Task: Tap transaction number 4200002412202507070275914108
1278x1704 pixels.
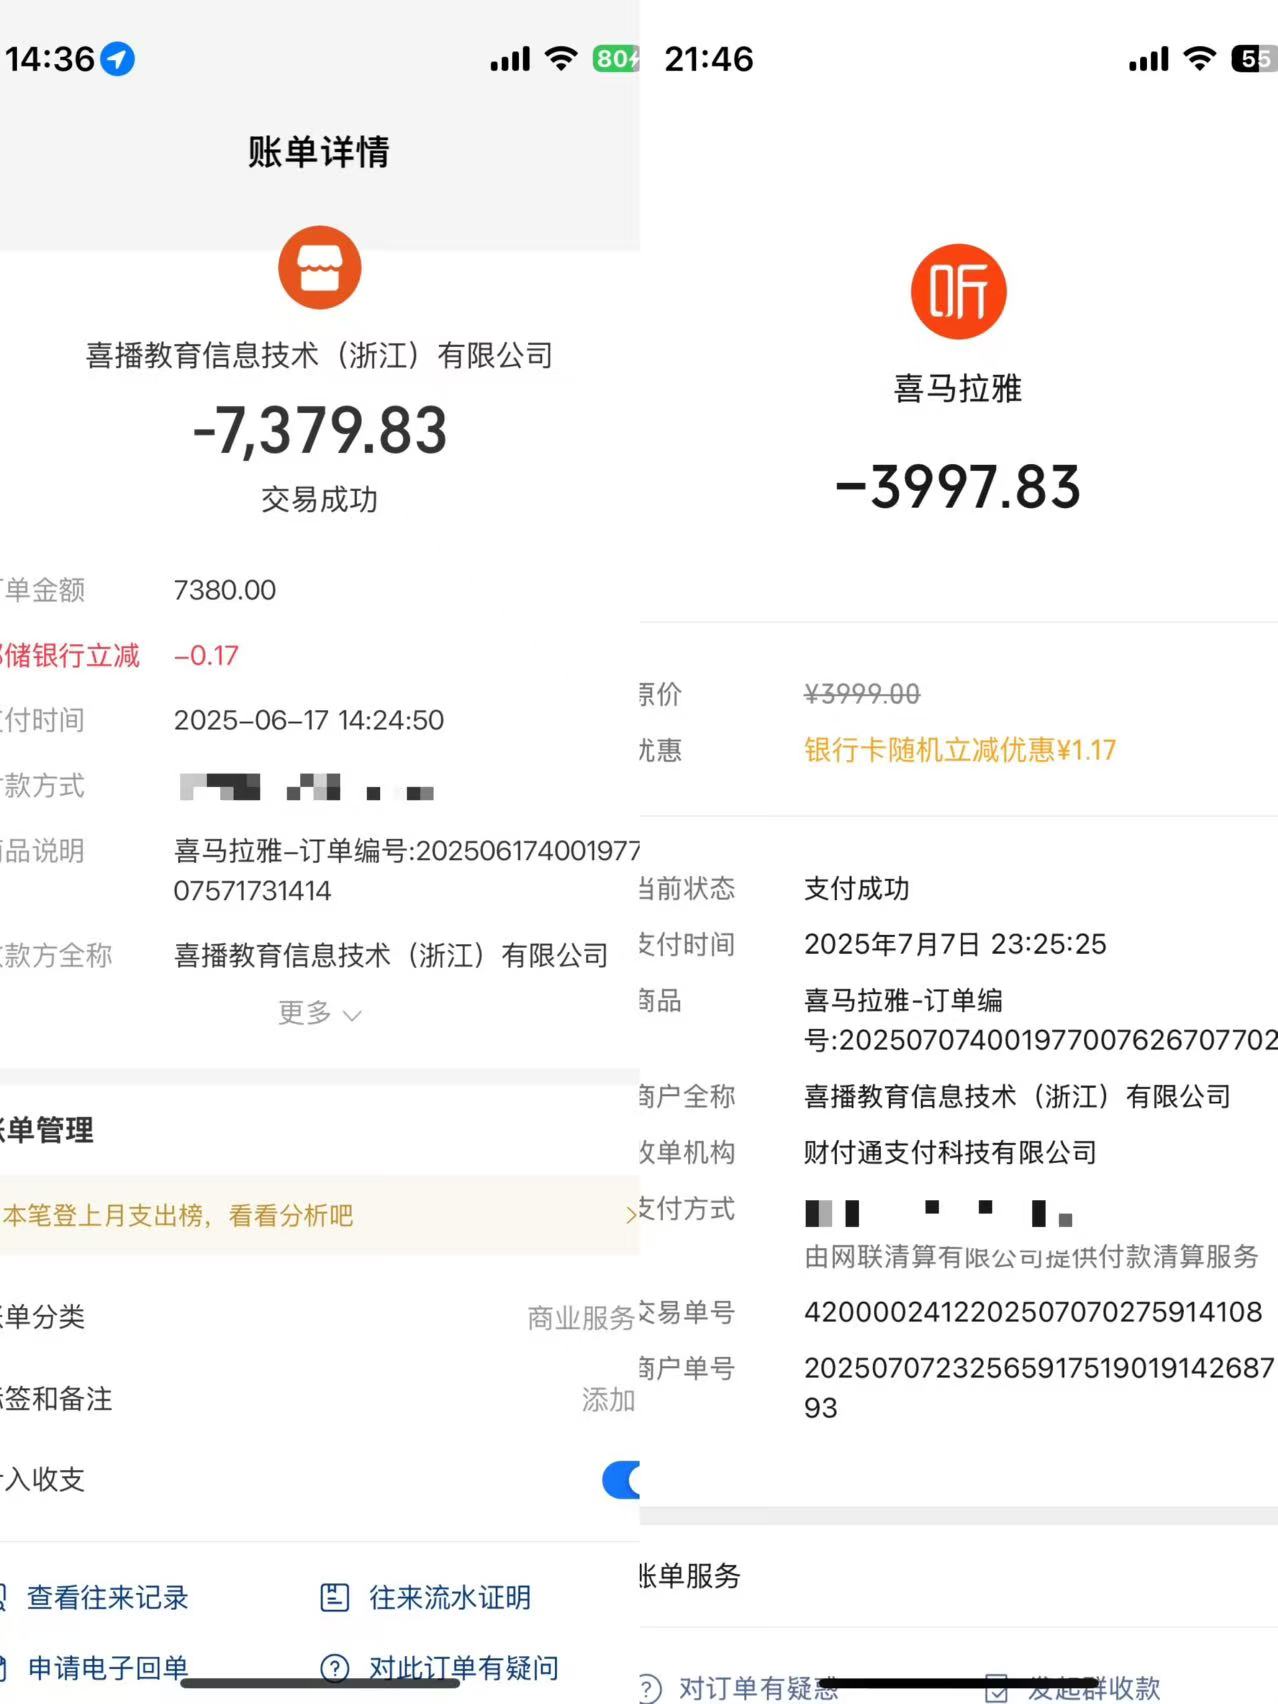Action: pos(1033,1312)
